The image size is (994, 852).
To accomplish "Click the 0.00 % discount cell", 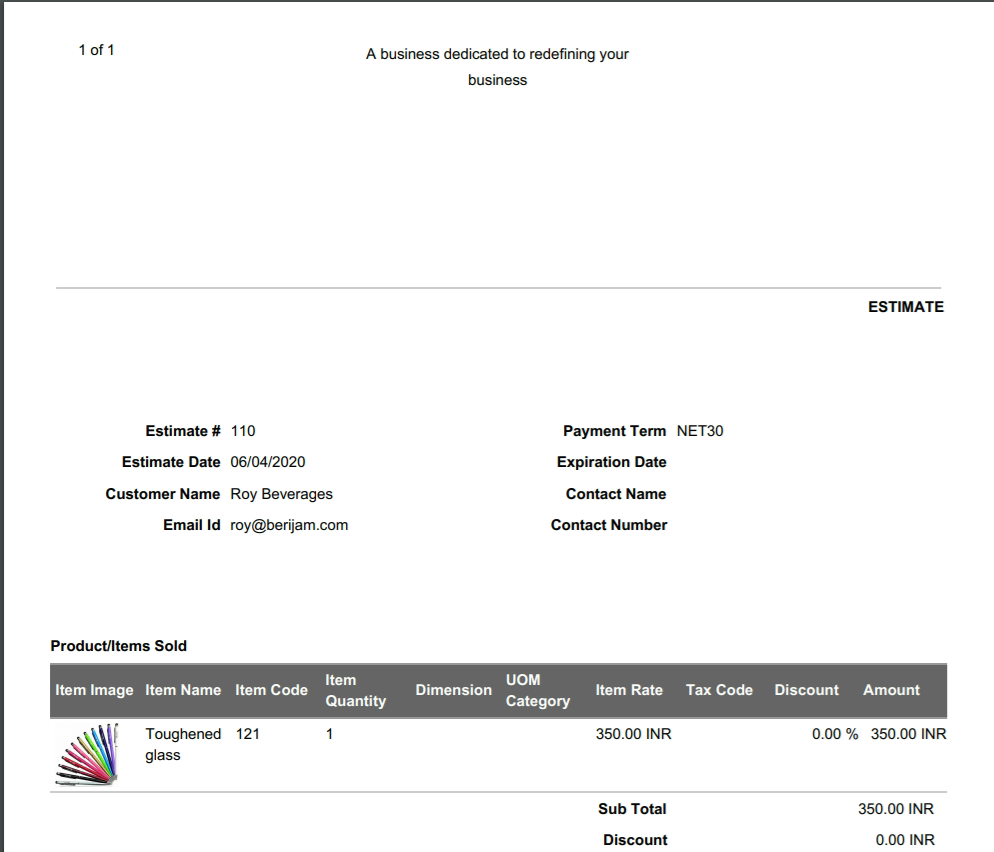I will 835,734.
